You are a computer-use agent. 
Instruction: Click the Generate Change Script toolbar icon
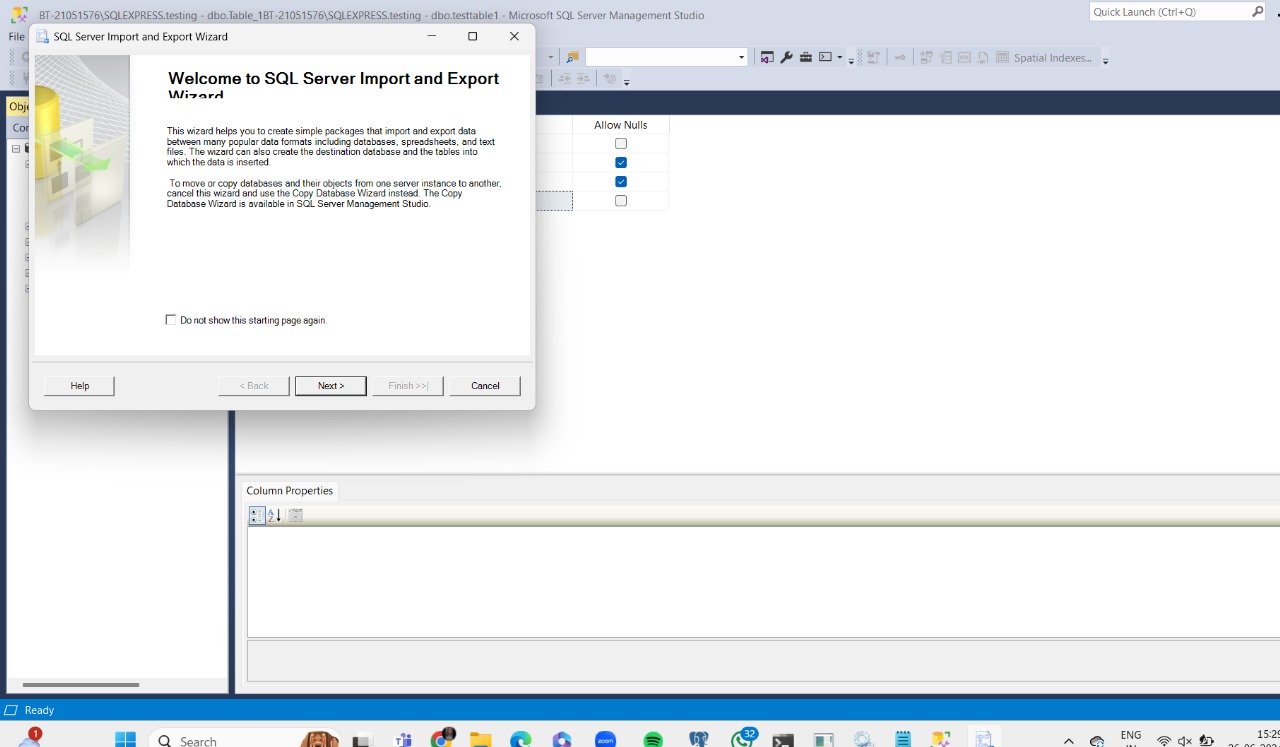[873, 57]
